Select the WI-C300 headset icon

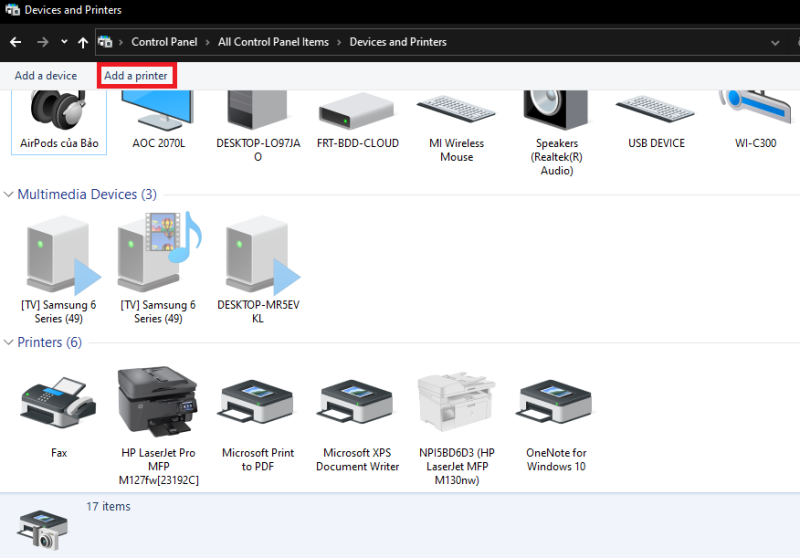point(755,107)
